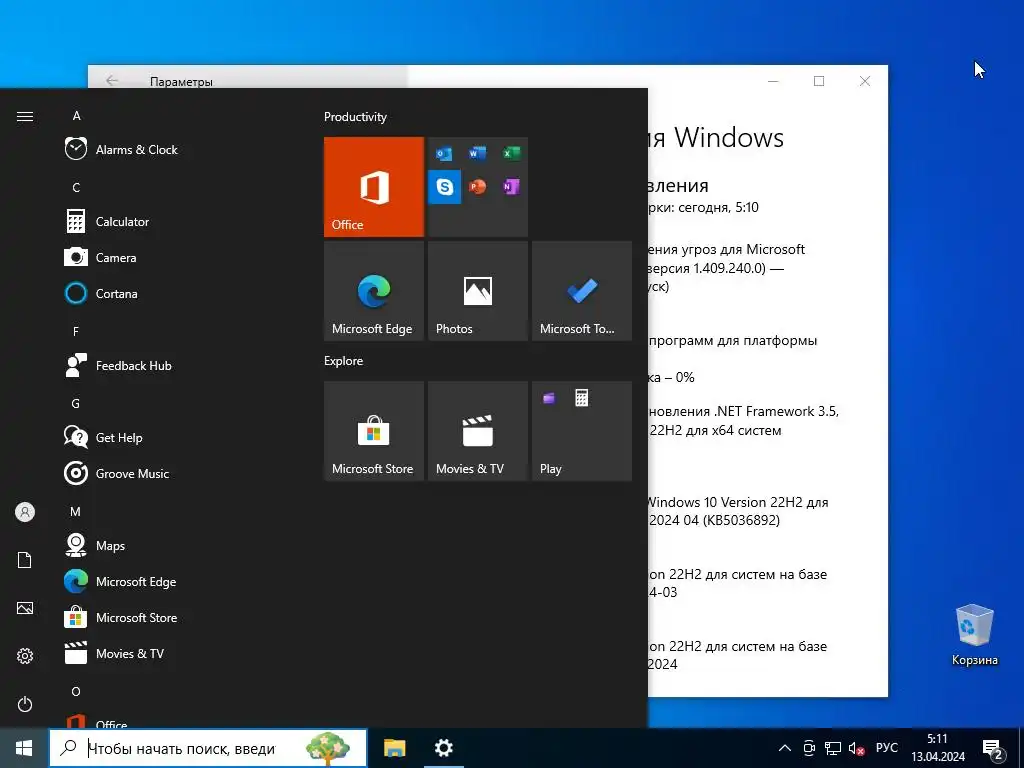Open the Movies & TV tile

click(477, 431)
